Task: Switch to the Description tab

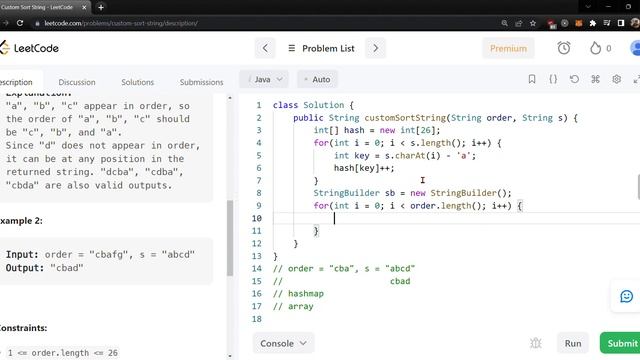Action: tap(16, 82)
